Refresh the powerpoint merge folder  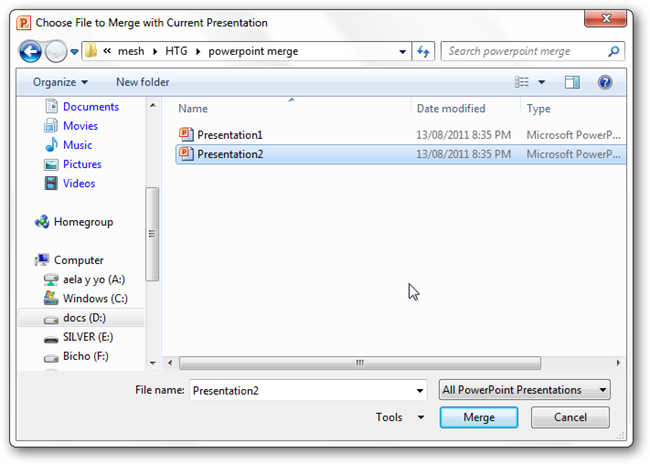click(423, 51)
